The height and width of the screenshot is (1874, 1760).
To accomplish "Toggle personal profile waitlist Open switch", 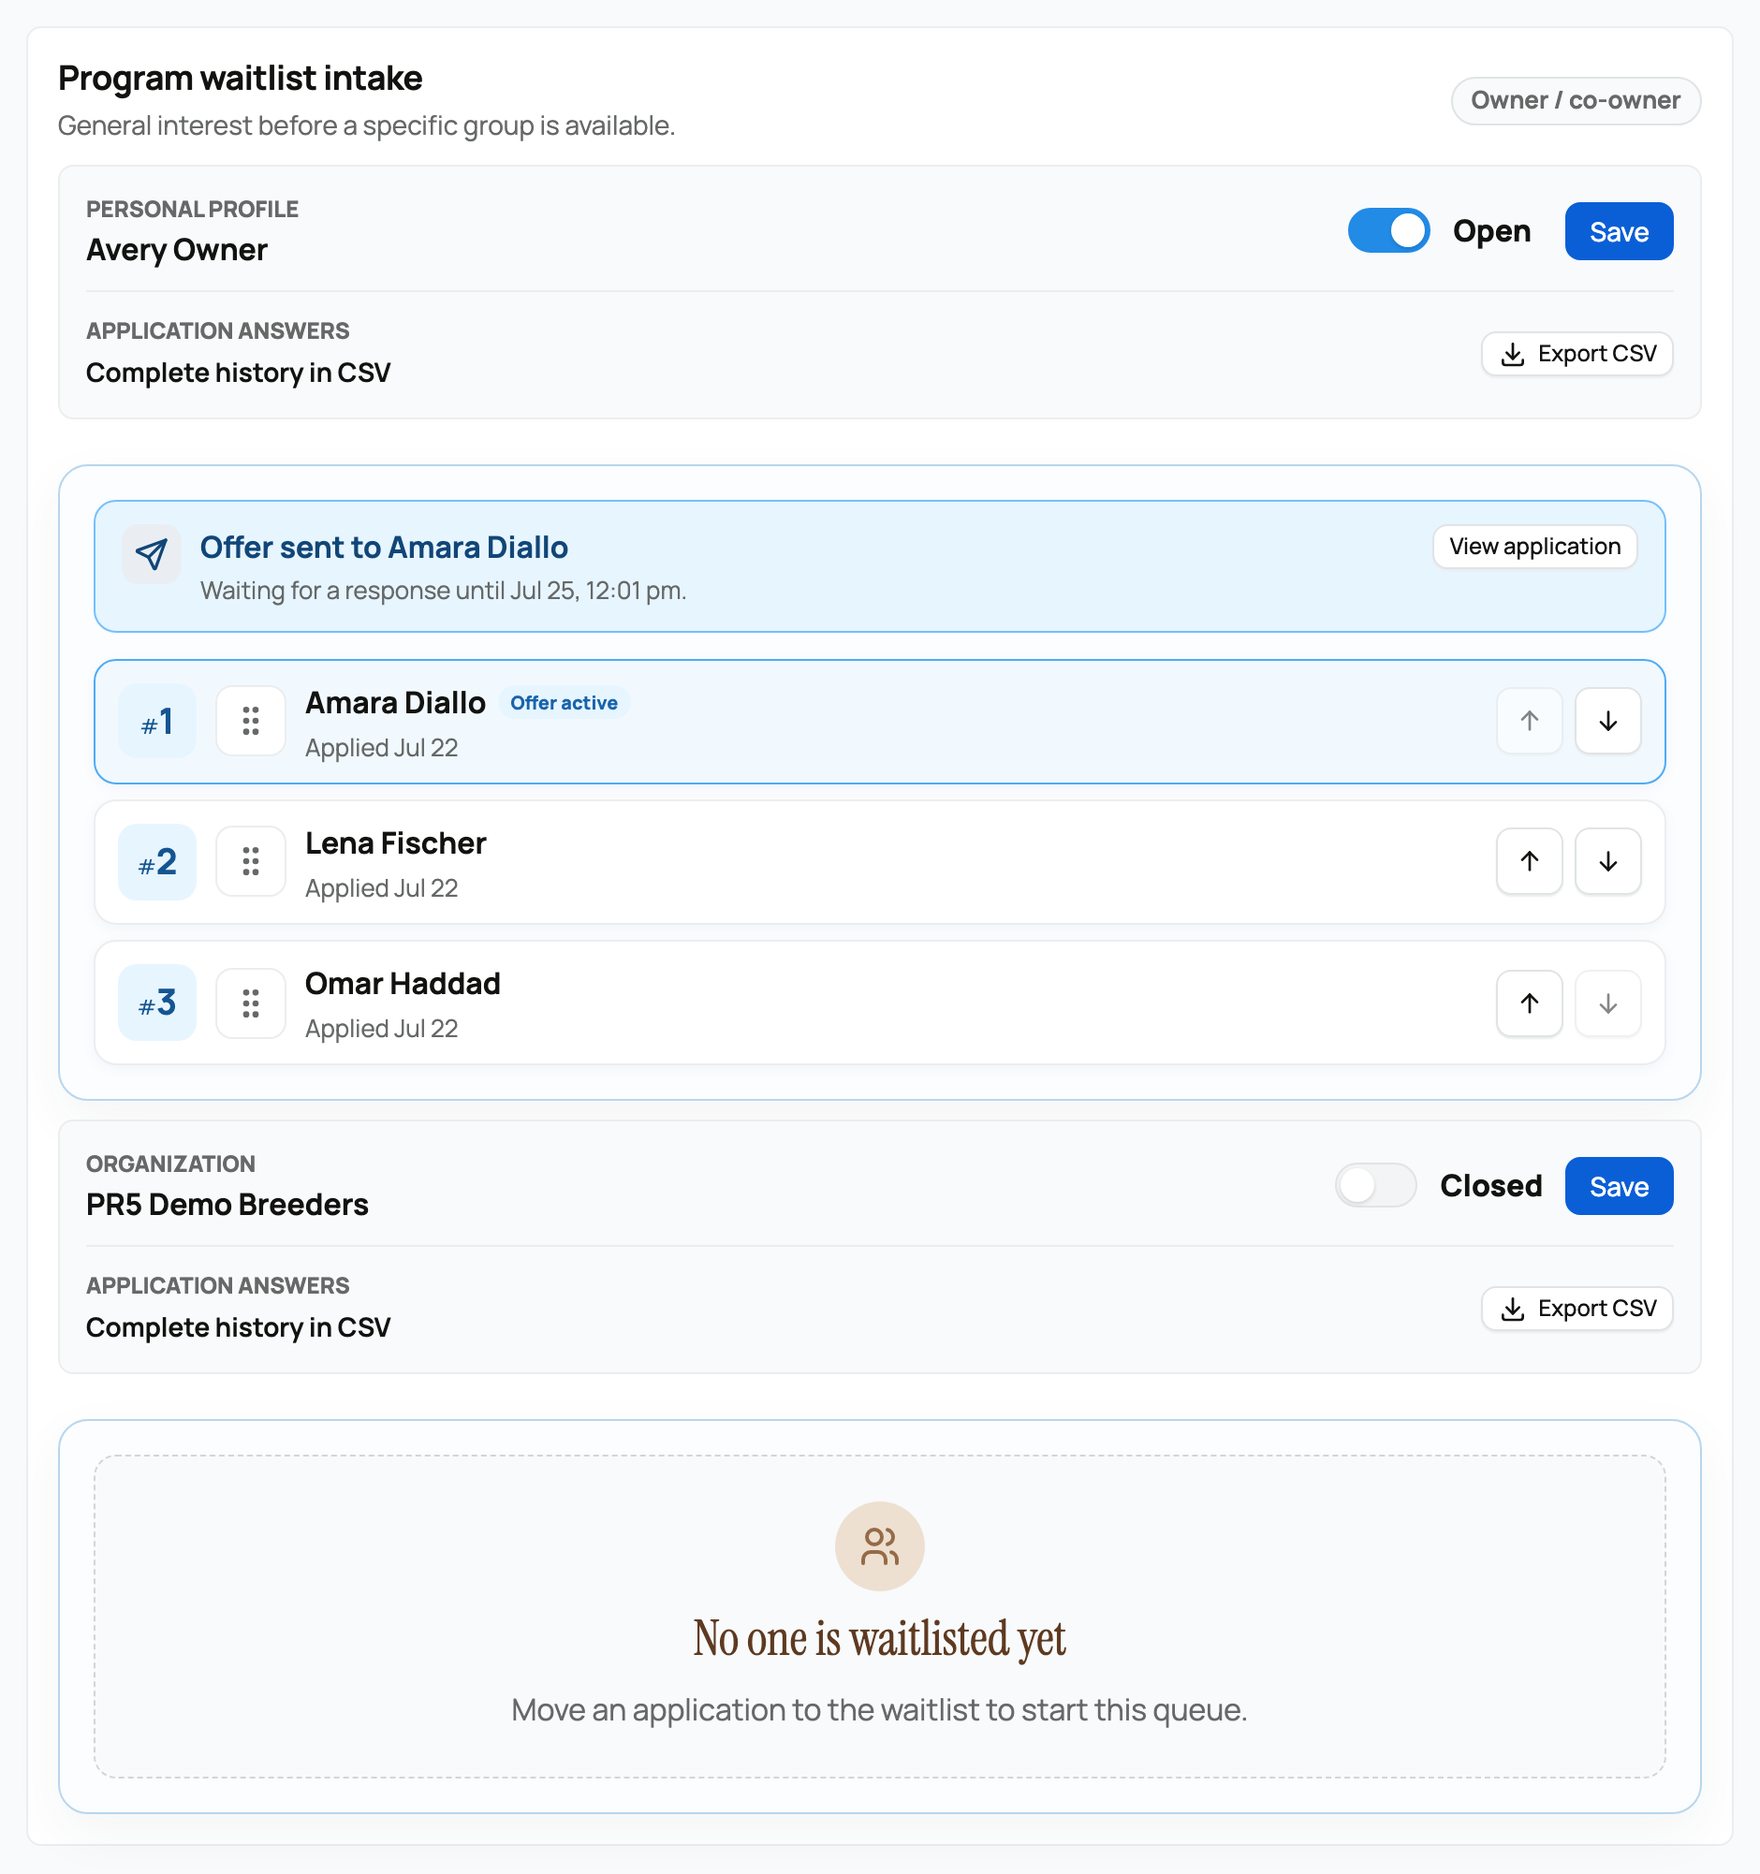I will (1388, 231).
